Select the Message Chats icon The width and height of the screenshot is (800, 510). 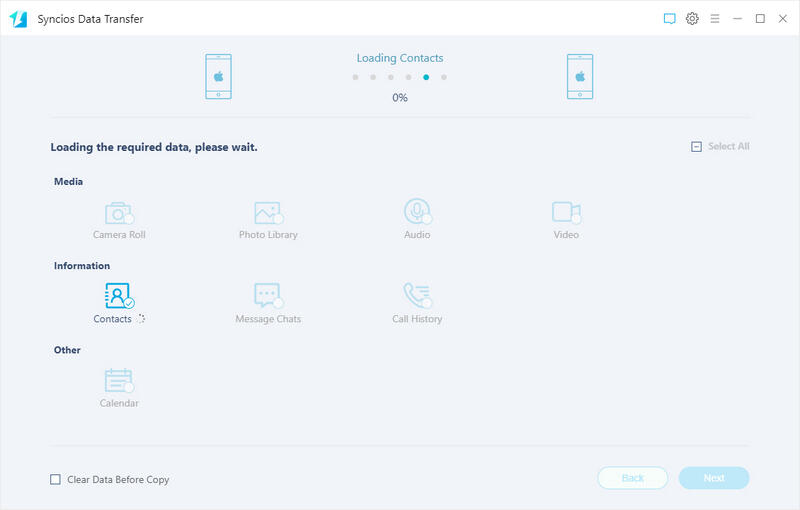point(267,296)
